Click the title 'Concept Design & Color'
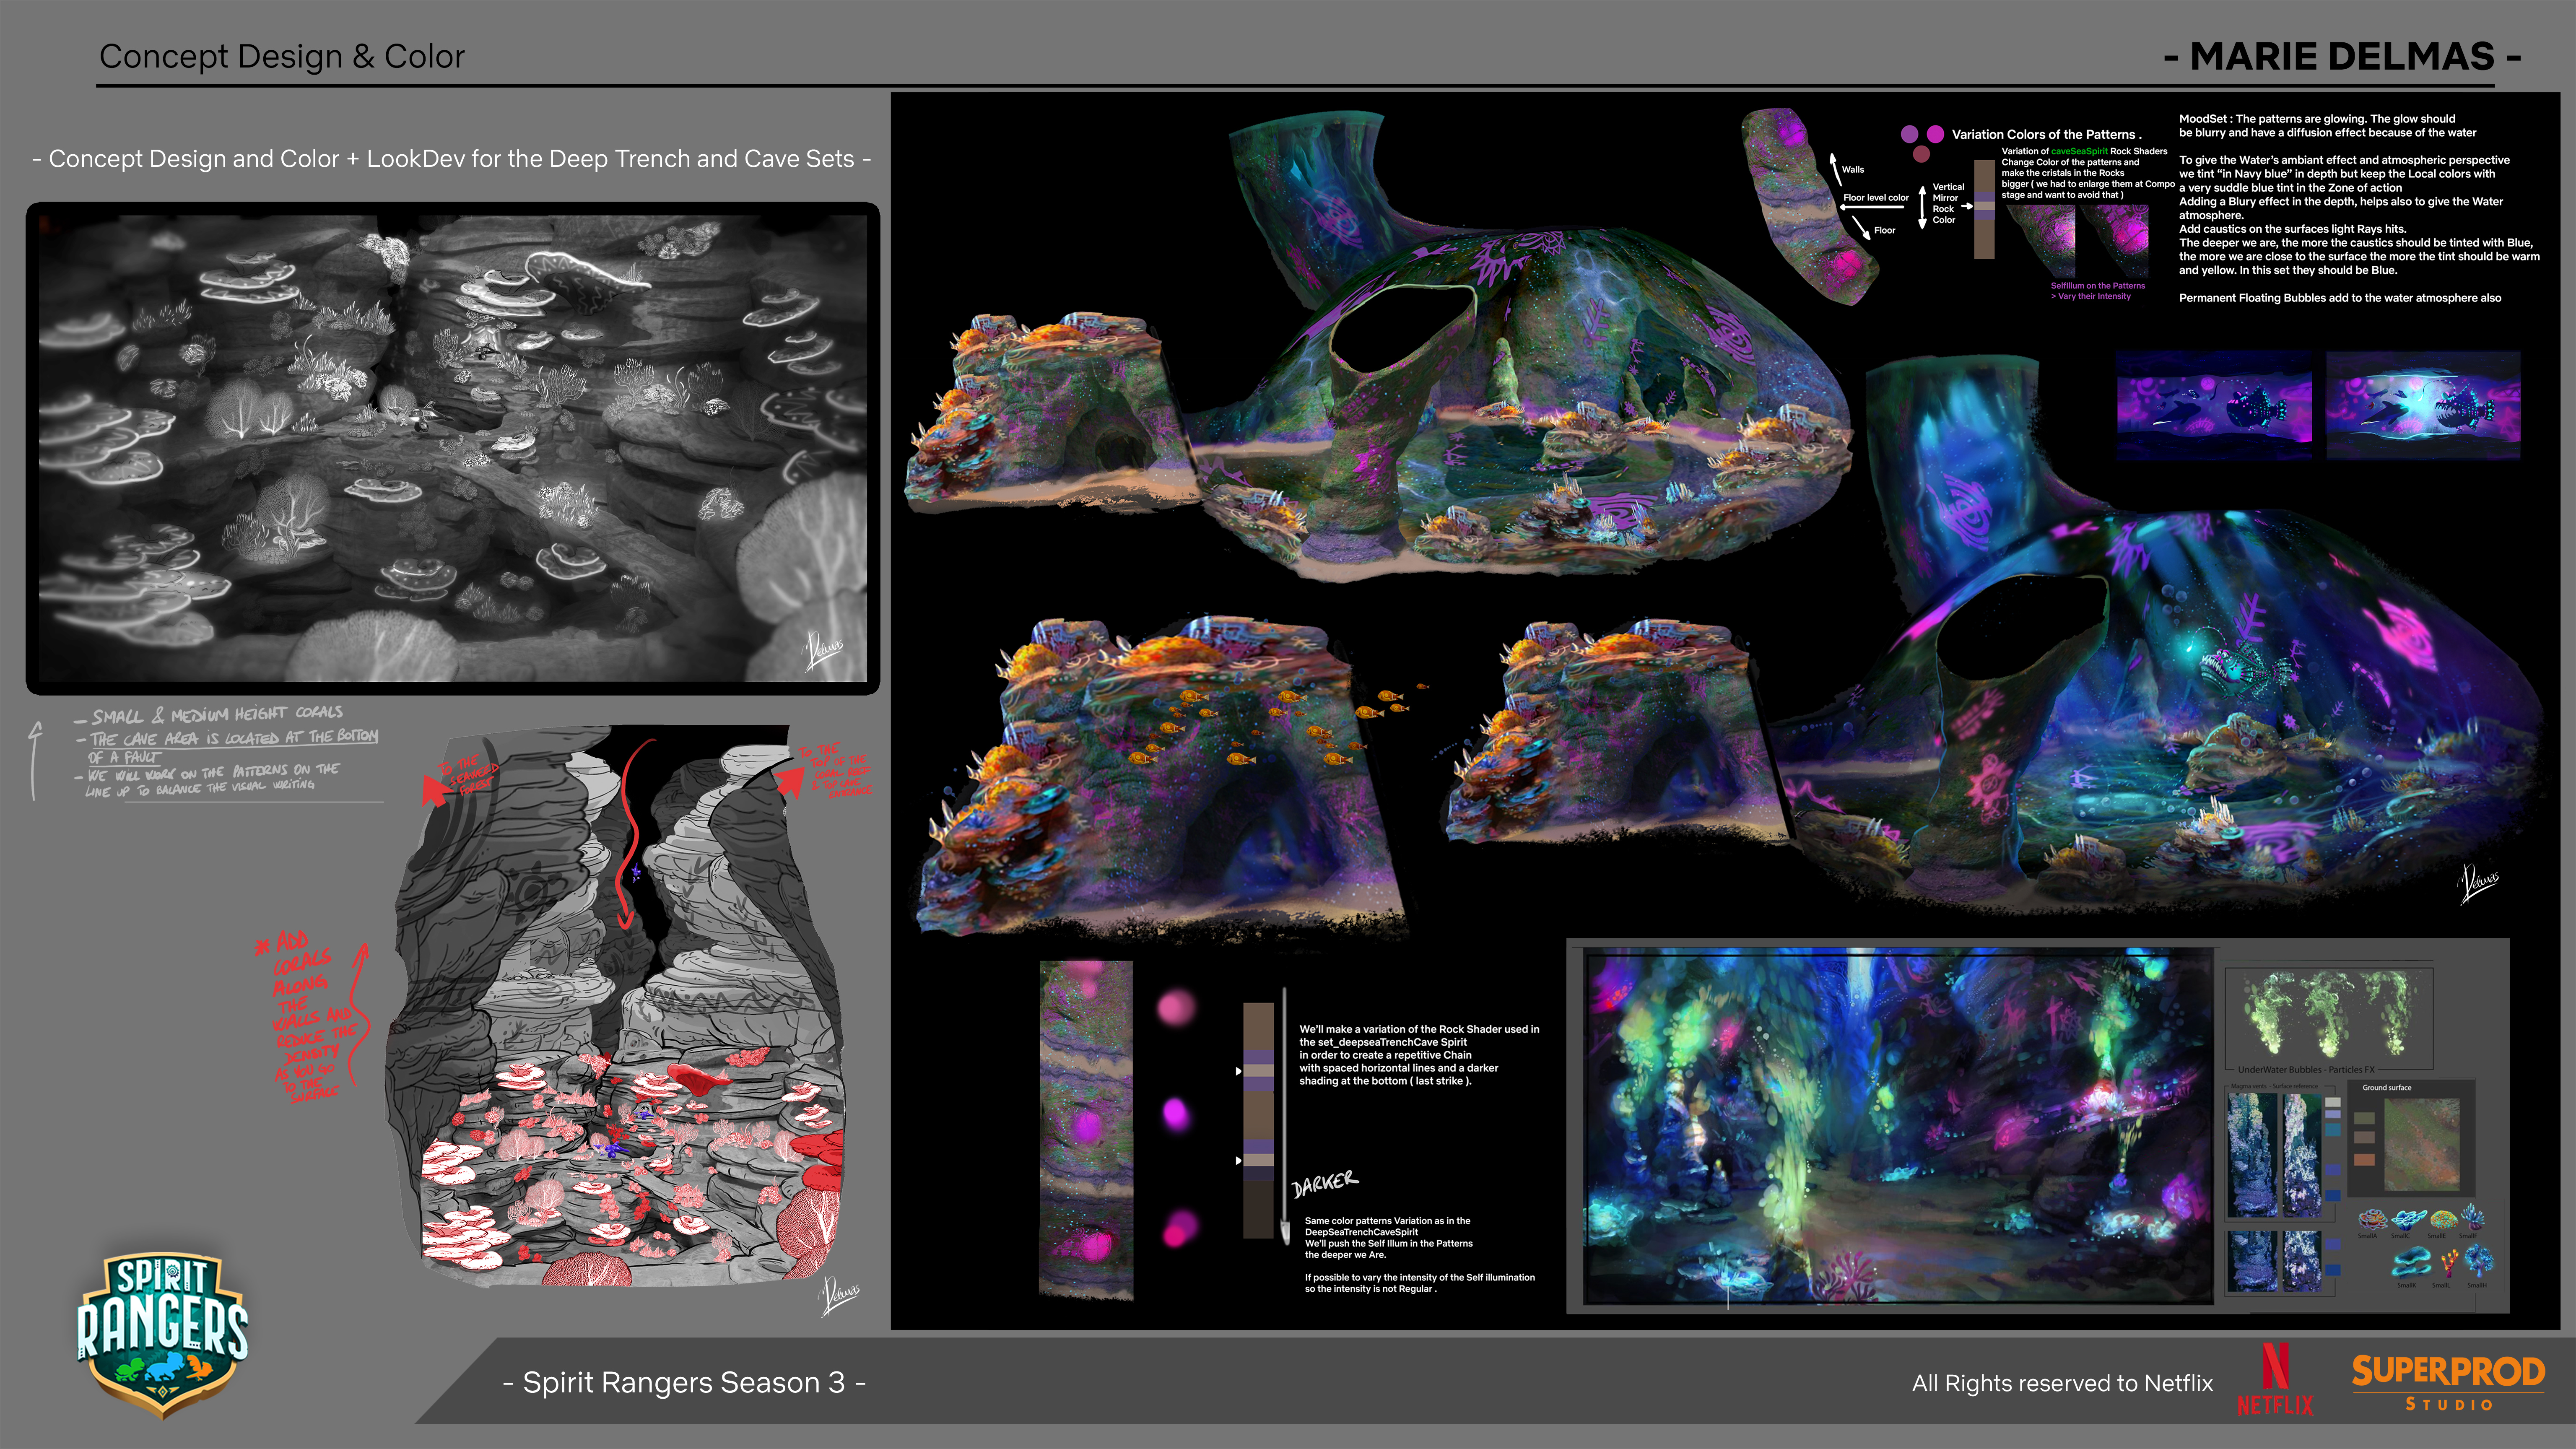The width and height of the screenshot is (2576, 1449). tap(282, 56)
